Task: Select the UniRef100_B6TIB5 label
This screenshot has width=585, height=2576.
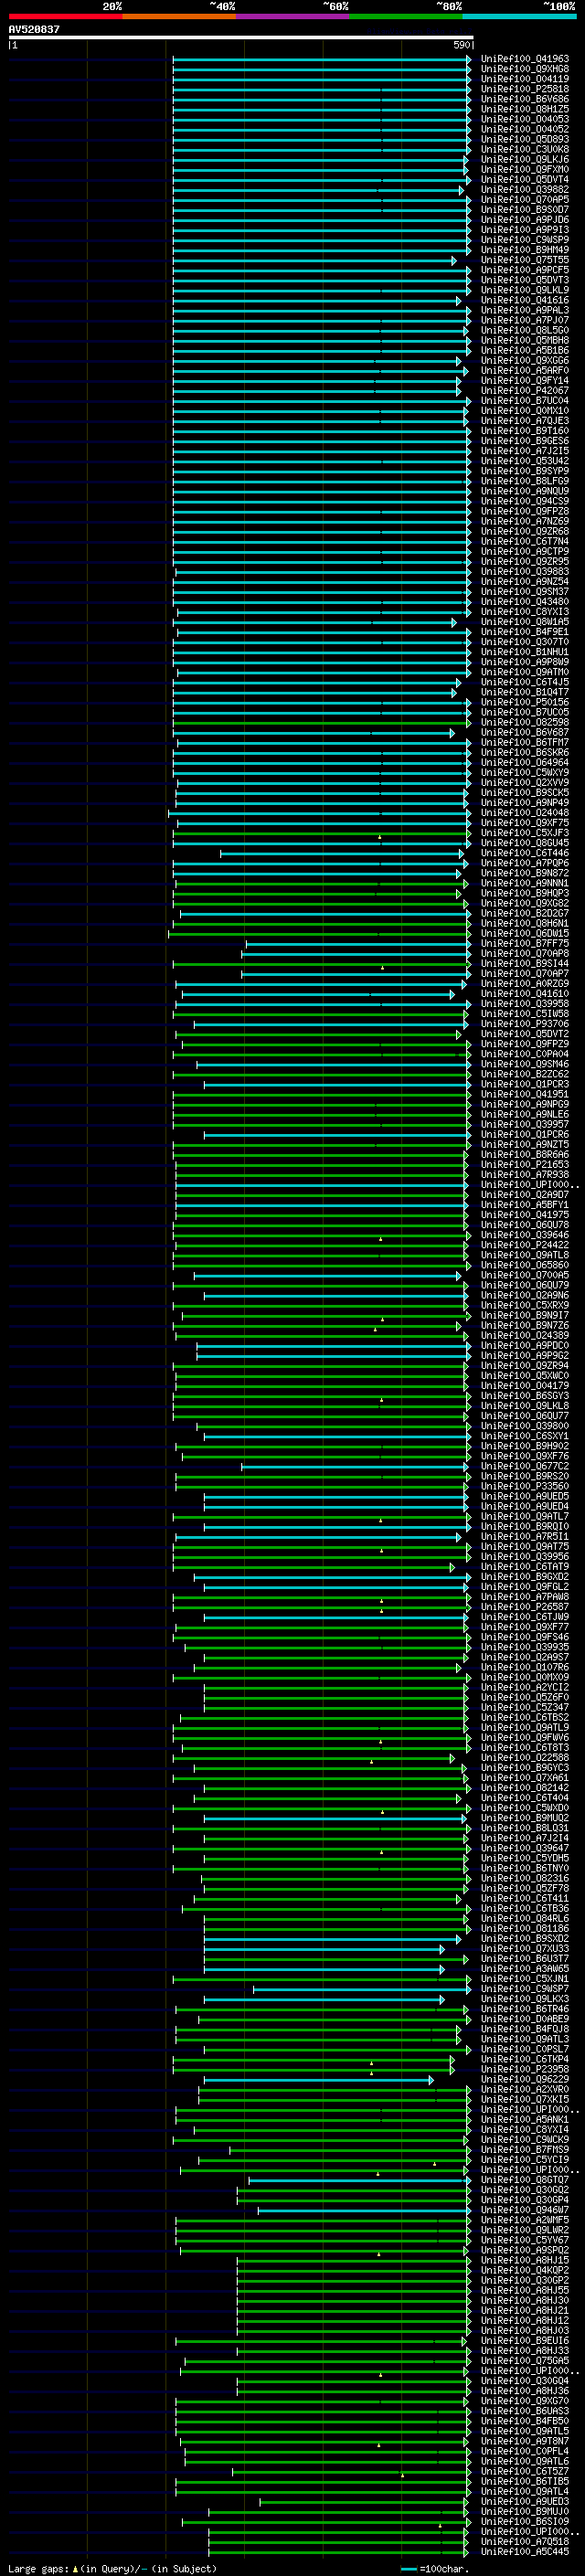Action: [525, 2481]
